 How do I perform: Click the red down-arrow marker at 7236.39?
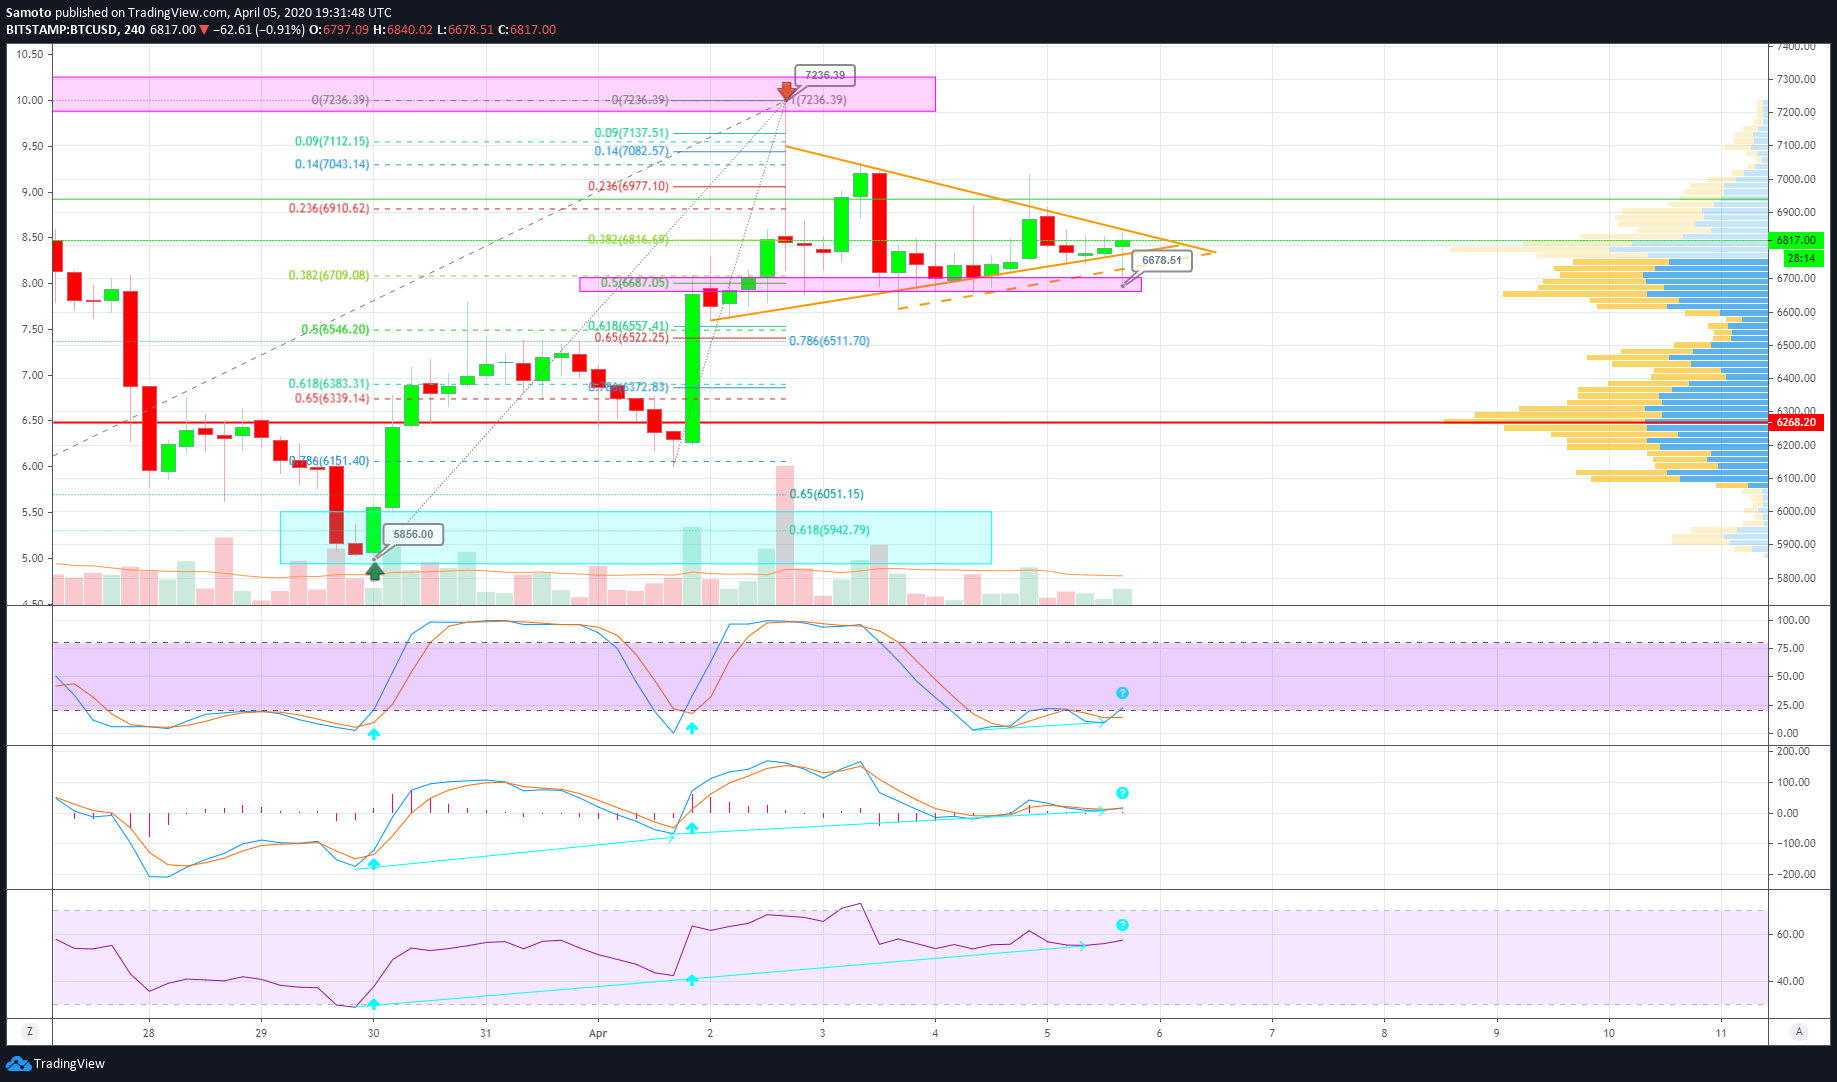pyautogui.click(x=787, y=91)
